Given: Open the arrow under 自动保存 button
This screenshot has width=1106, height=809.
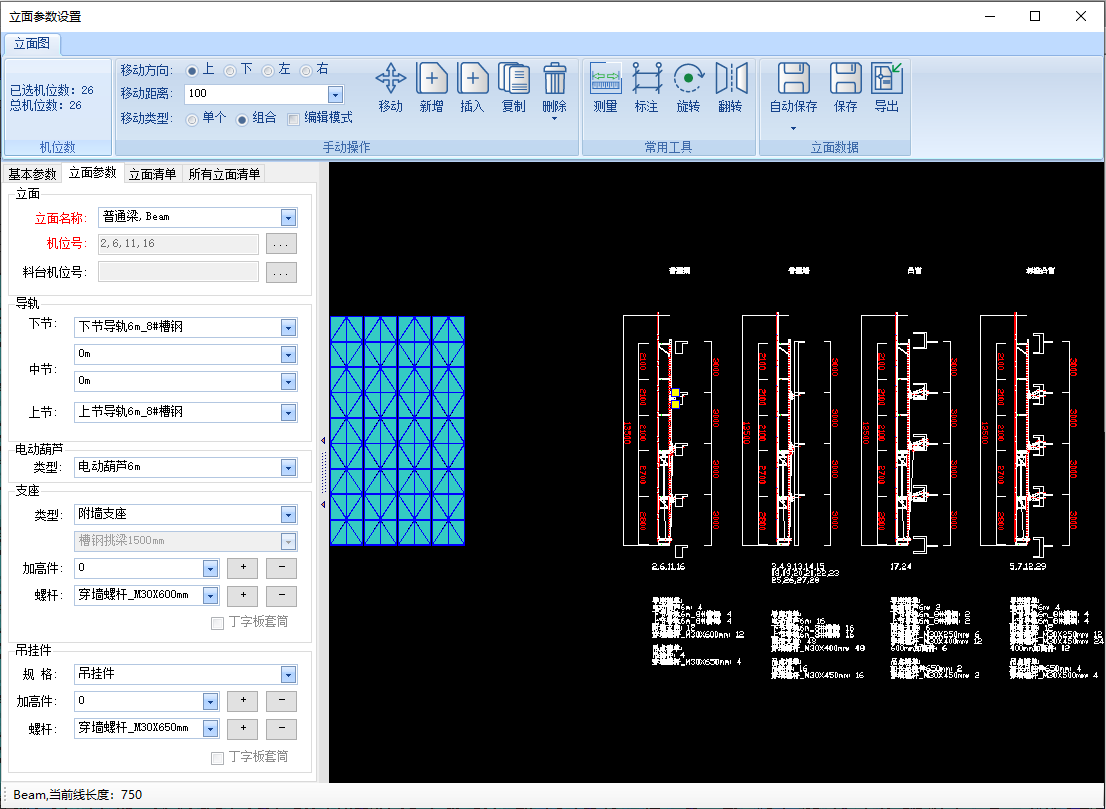Looking at the screenshot, I should click(x=794, y=128).
